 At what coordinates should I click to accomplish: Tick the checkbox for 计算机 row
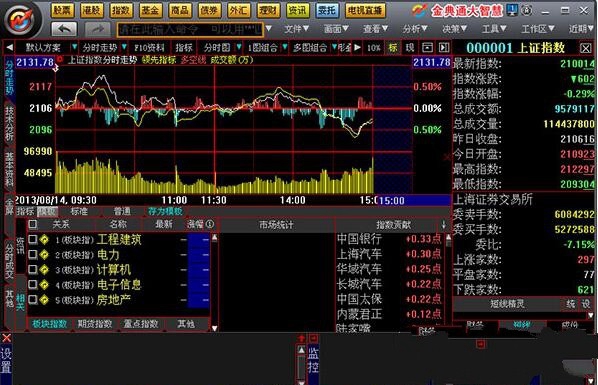(33, 270)
